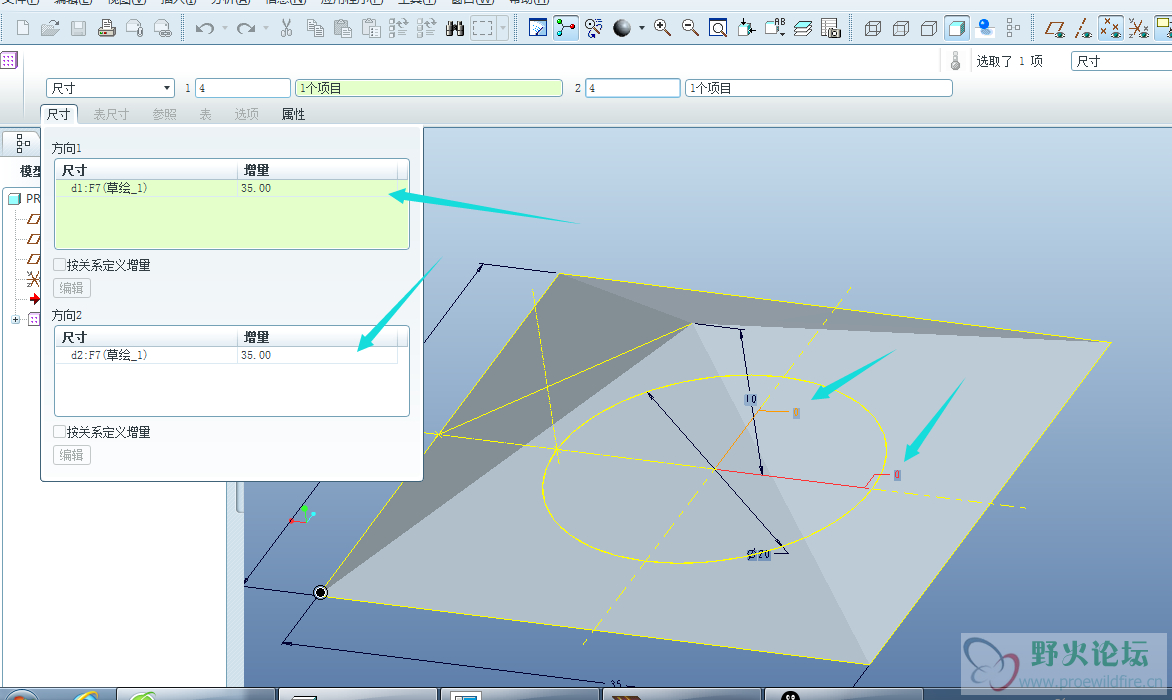1172x700 pixels.
Task: Click the PR part root in model tree
Action: point(24,199)
